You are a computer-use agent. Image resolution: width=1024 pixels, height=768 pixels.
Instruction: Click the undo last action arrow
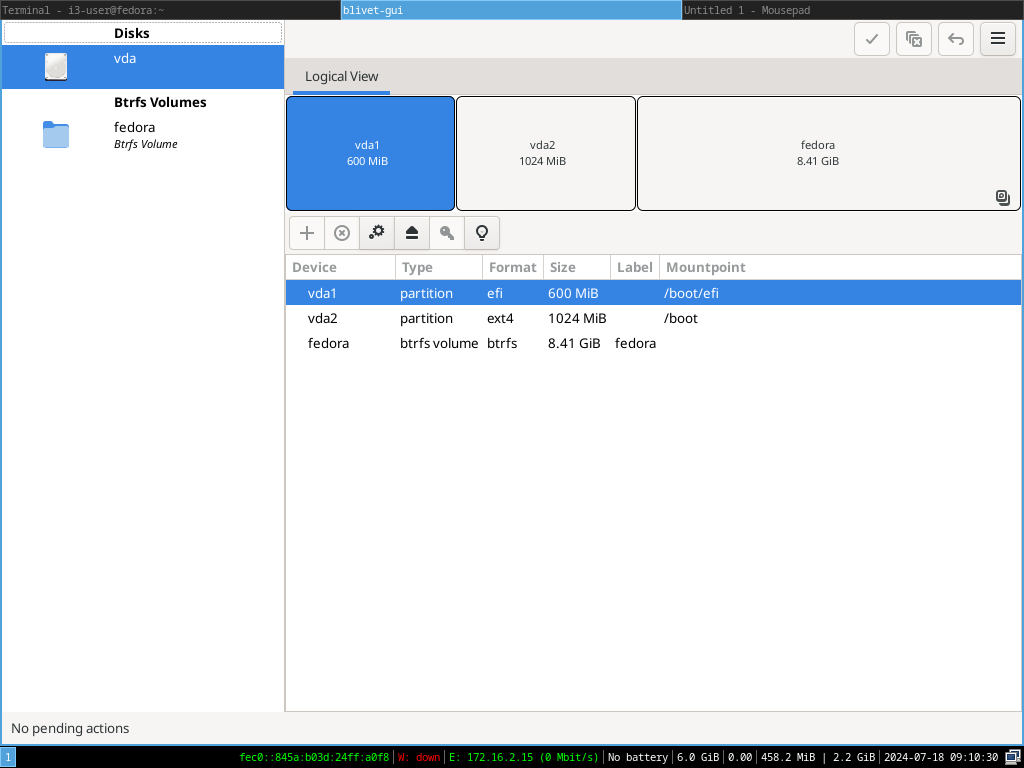(x=956, y=39)
